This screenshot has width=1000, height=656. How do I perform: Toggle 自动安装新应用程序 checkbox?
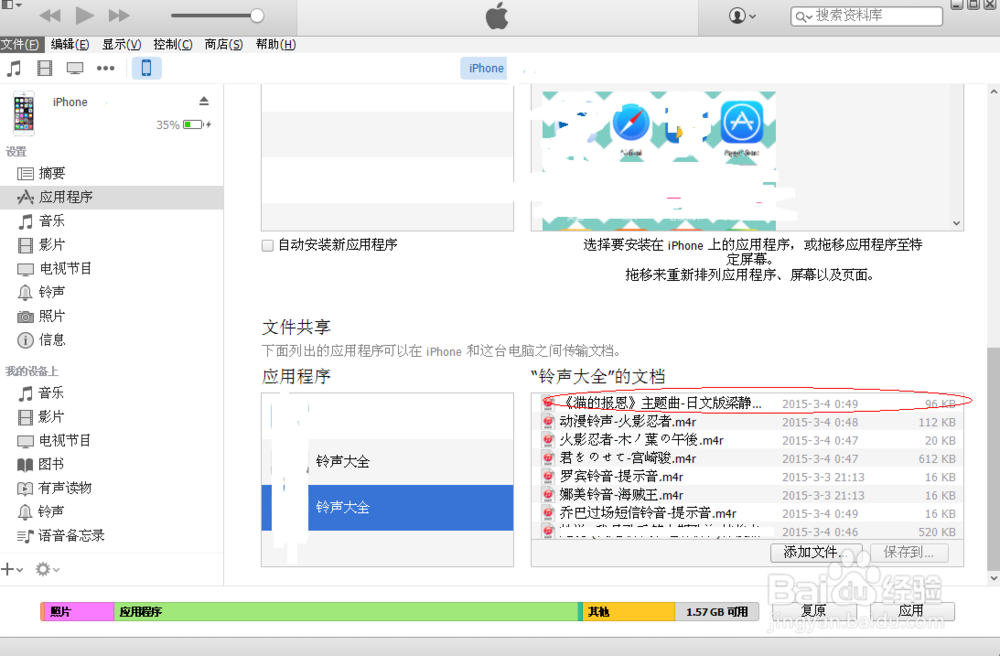pyautogui.click(x=268, y=245)
